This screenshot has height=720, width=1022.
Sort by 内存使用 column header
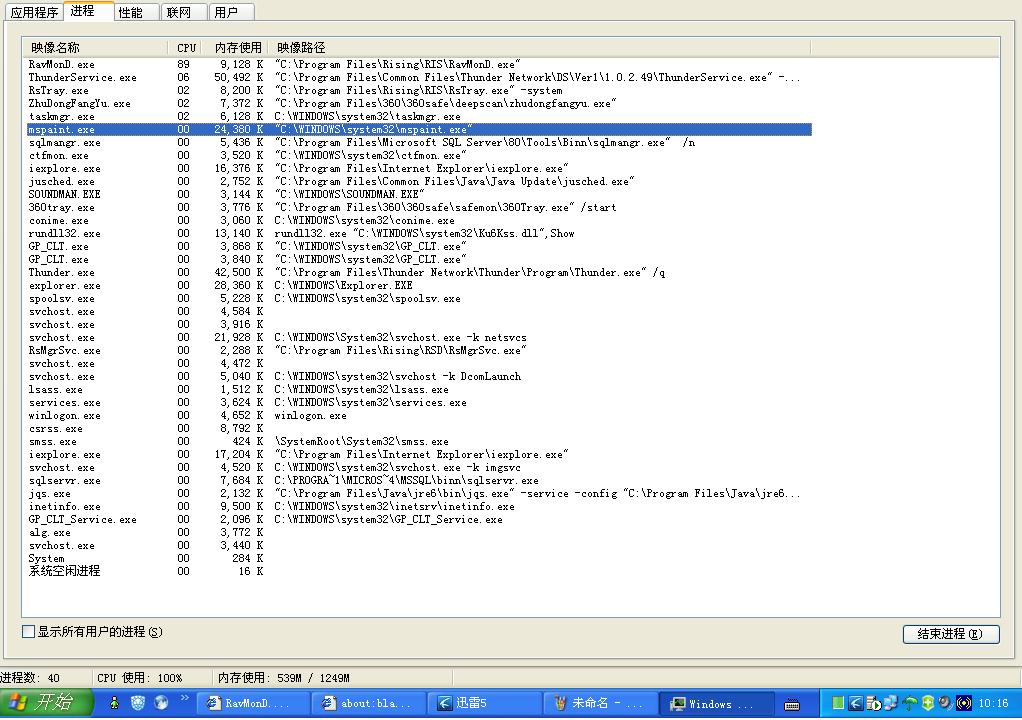237,48
